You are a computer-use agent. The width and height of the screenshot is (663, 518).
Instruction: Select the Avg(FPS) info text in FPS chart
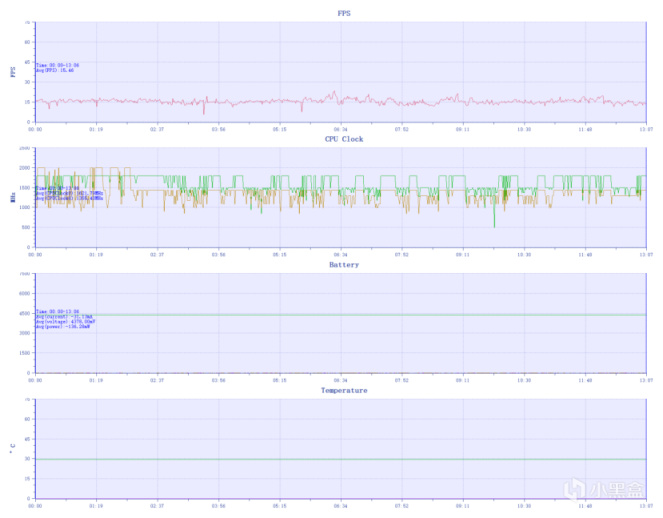click(55, 71)
